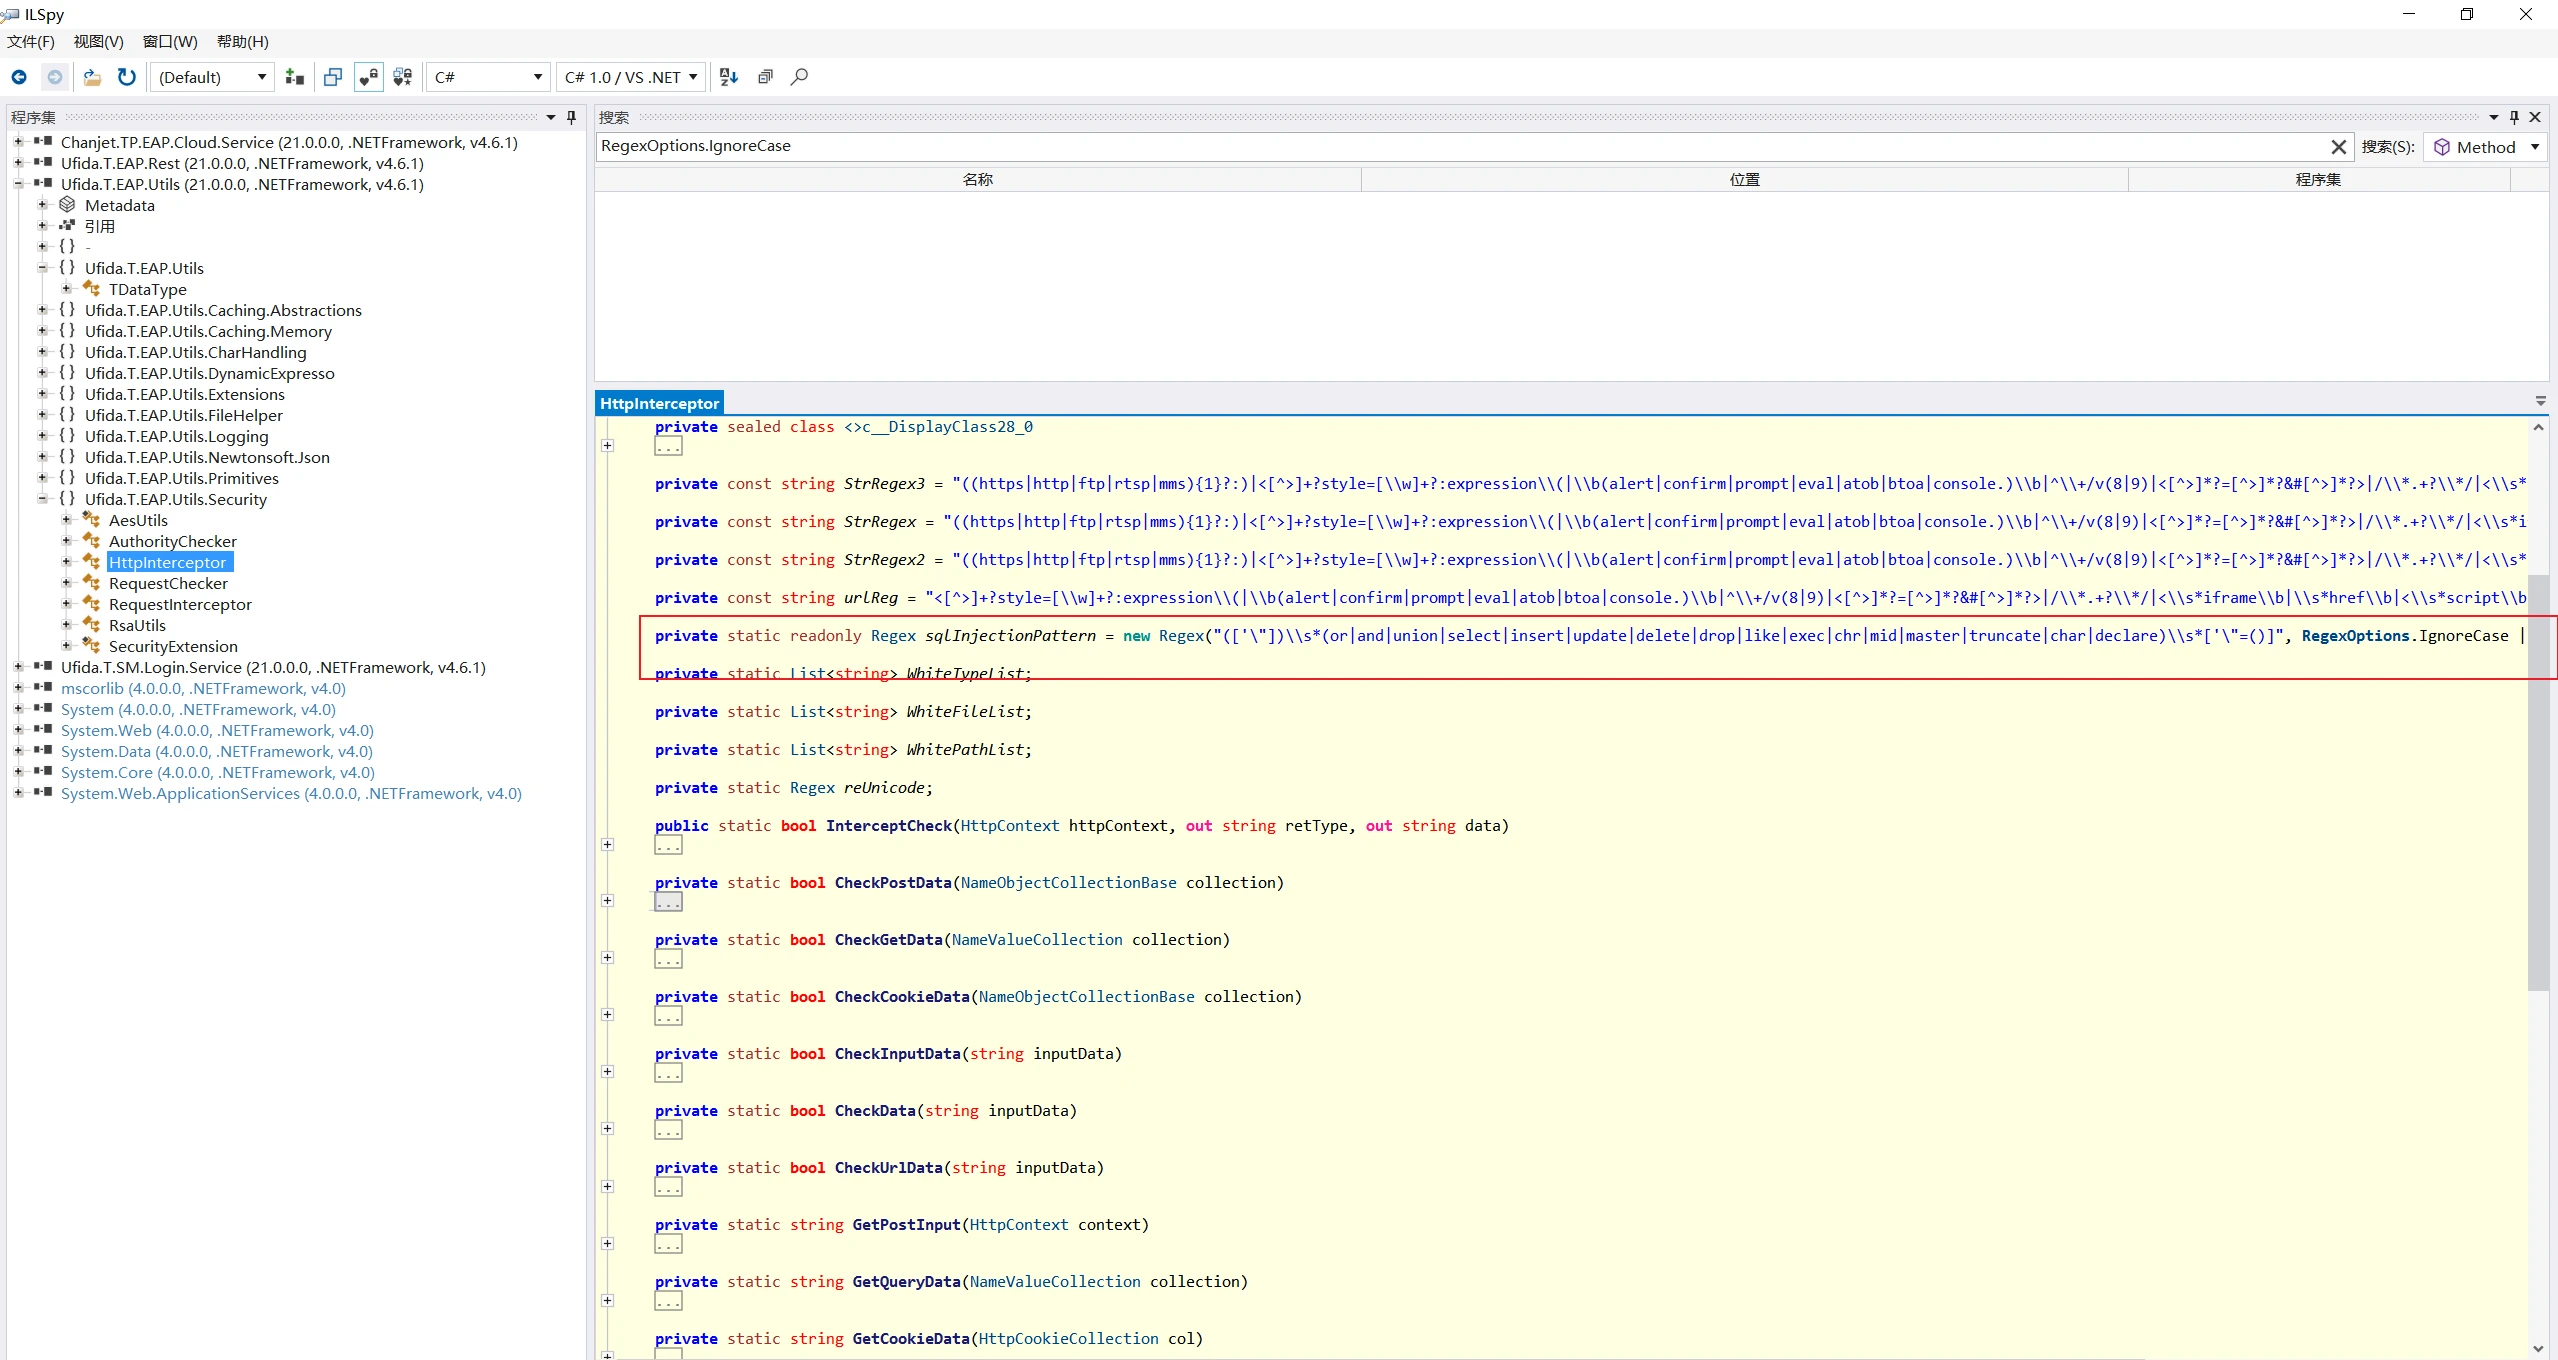Viewport: 2558px width, 1360px height.
Task: Click the sort assemblies A-Z icon
Action: [x=729, y=77]
